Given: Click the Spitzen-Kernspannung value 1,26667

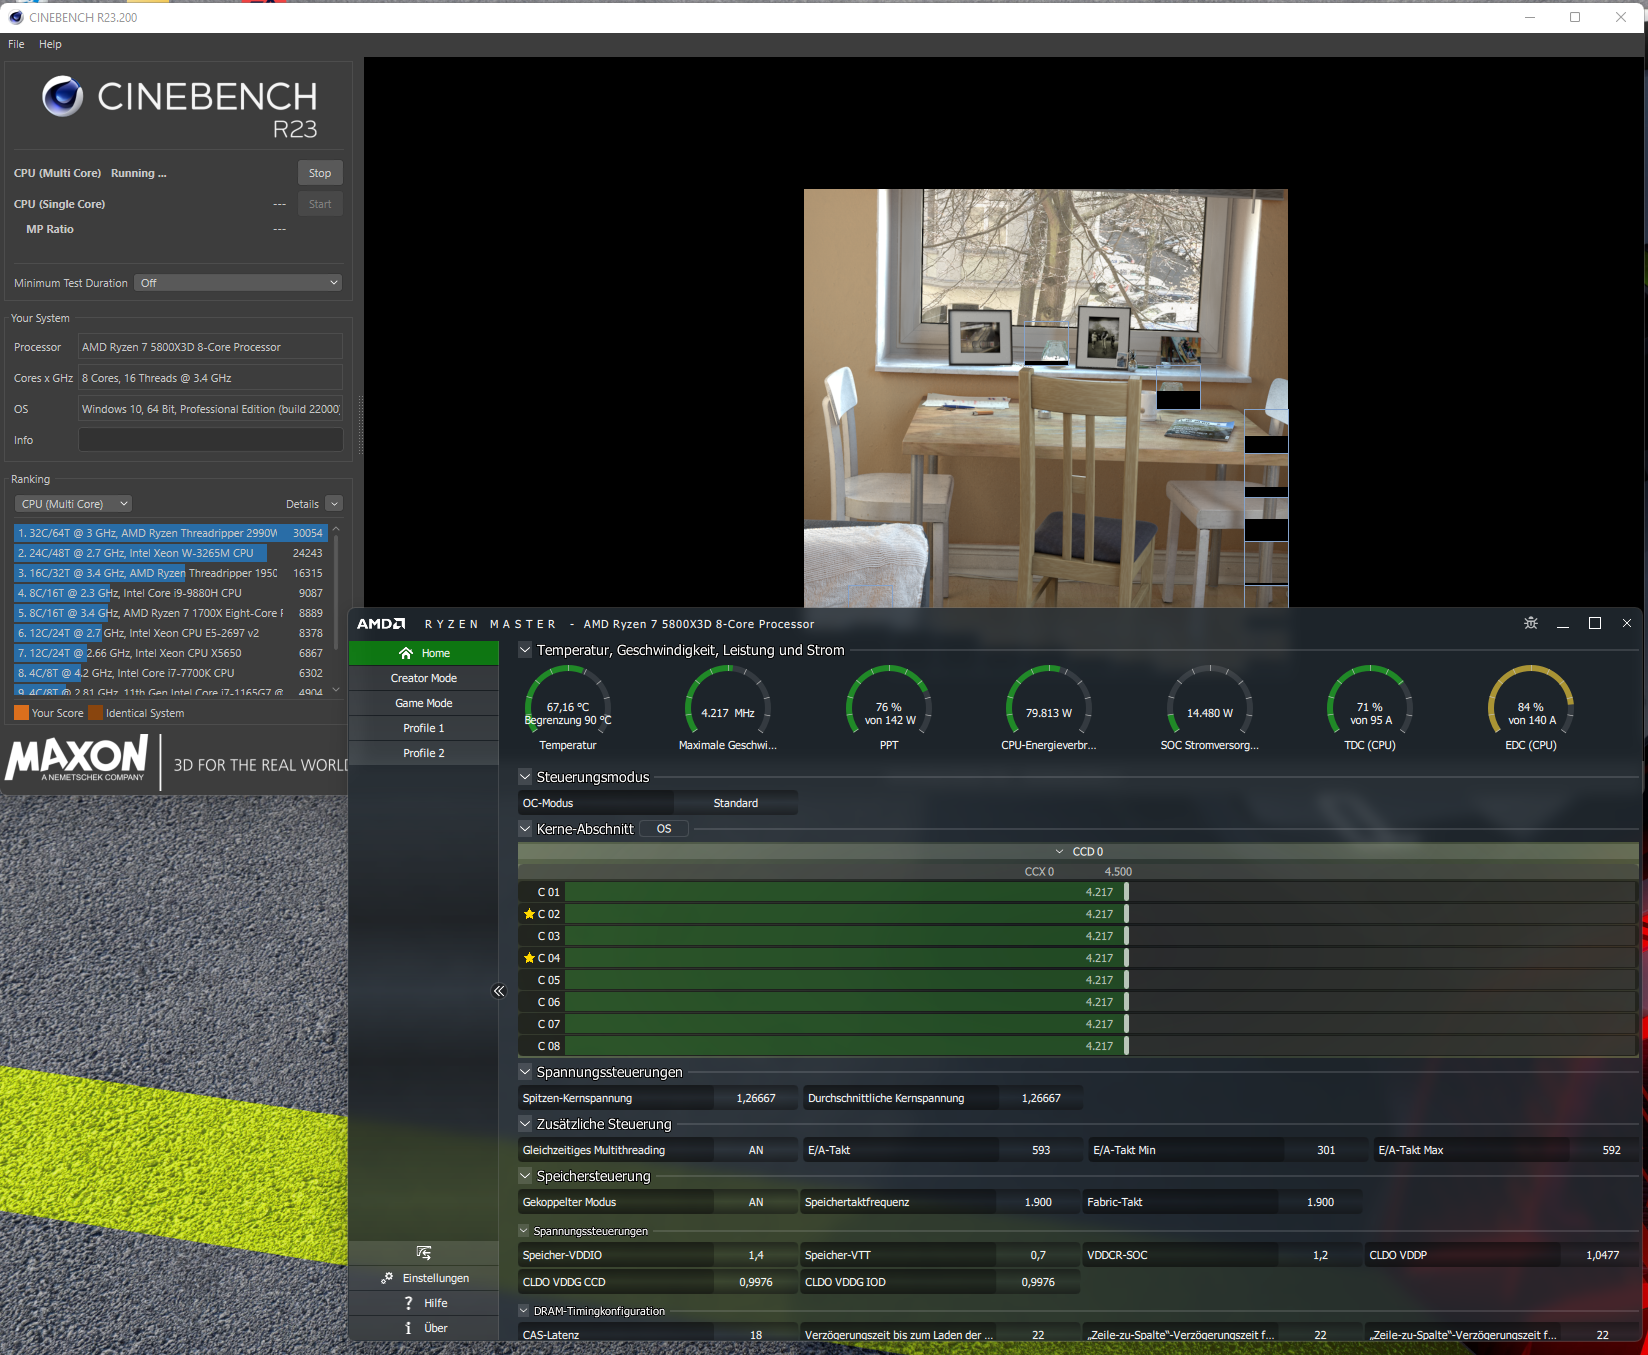Looking at the screenshot, I should pyautogui.click(x=756, y=1098).
